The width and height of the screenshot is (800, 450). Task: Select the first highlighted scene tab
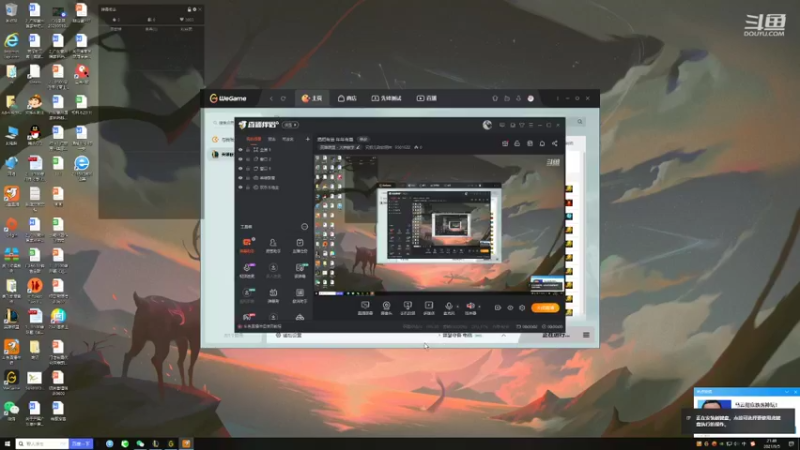coord(253,139)
